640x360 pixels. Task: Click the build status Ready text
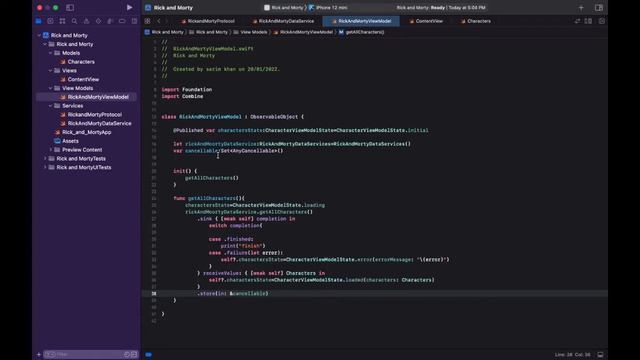pyautogui.click(x=441, y=7)
